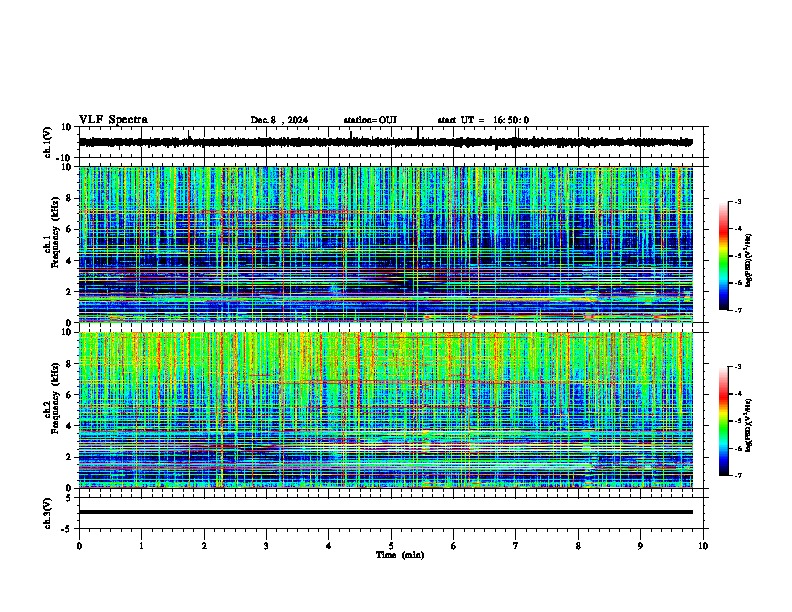Click time axis tick label "1"

pyautogui.click(x=141, y=546)
